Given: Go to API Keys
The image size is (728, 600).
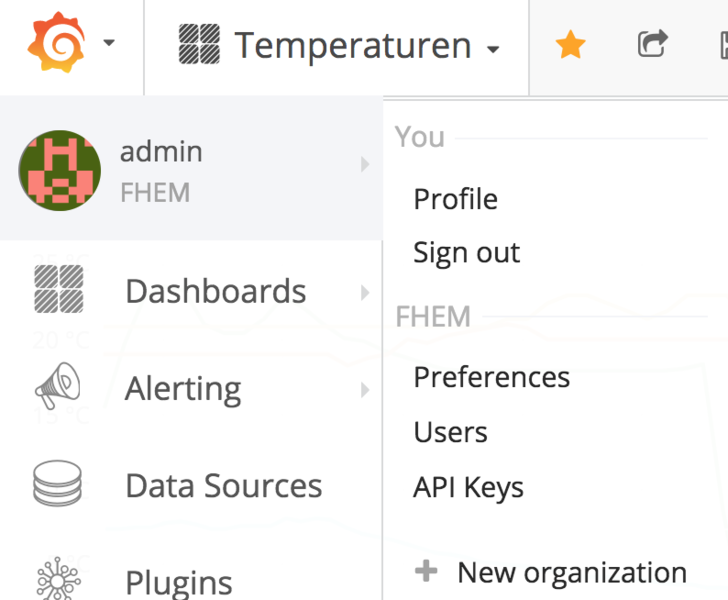Looking at the screenshot, I should point(468,488).
